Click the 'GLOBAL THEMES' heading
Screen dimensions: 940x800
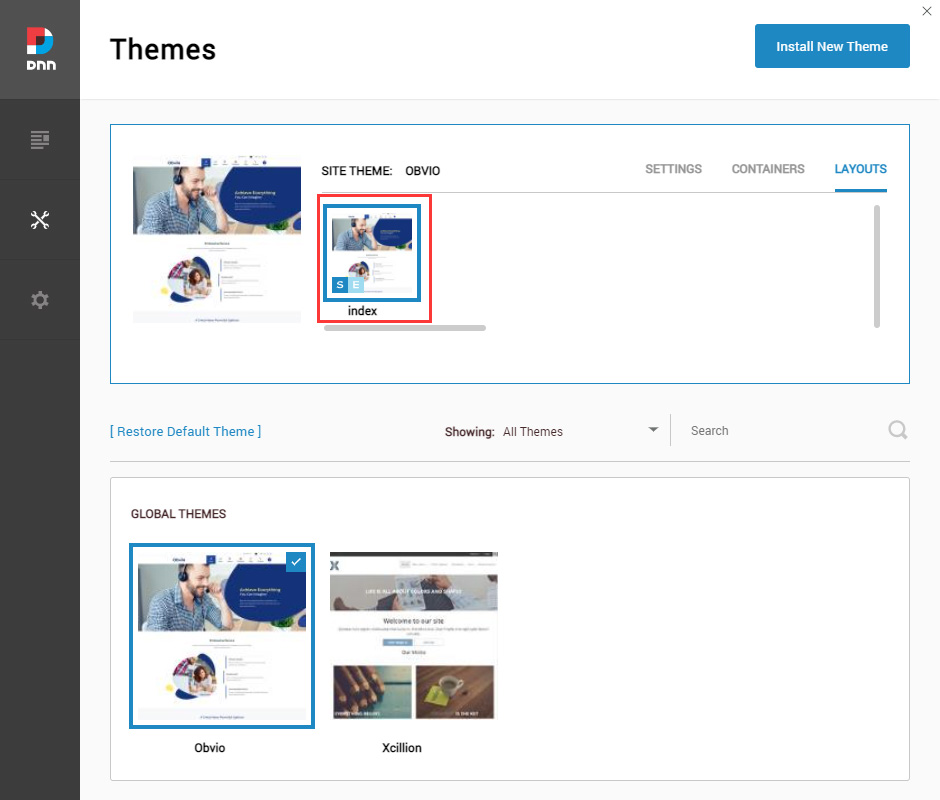179,514
